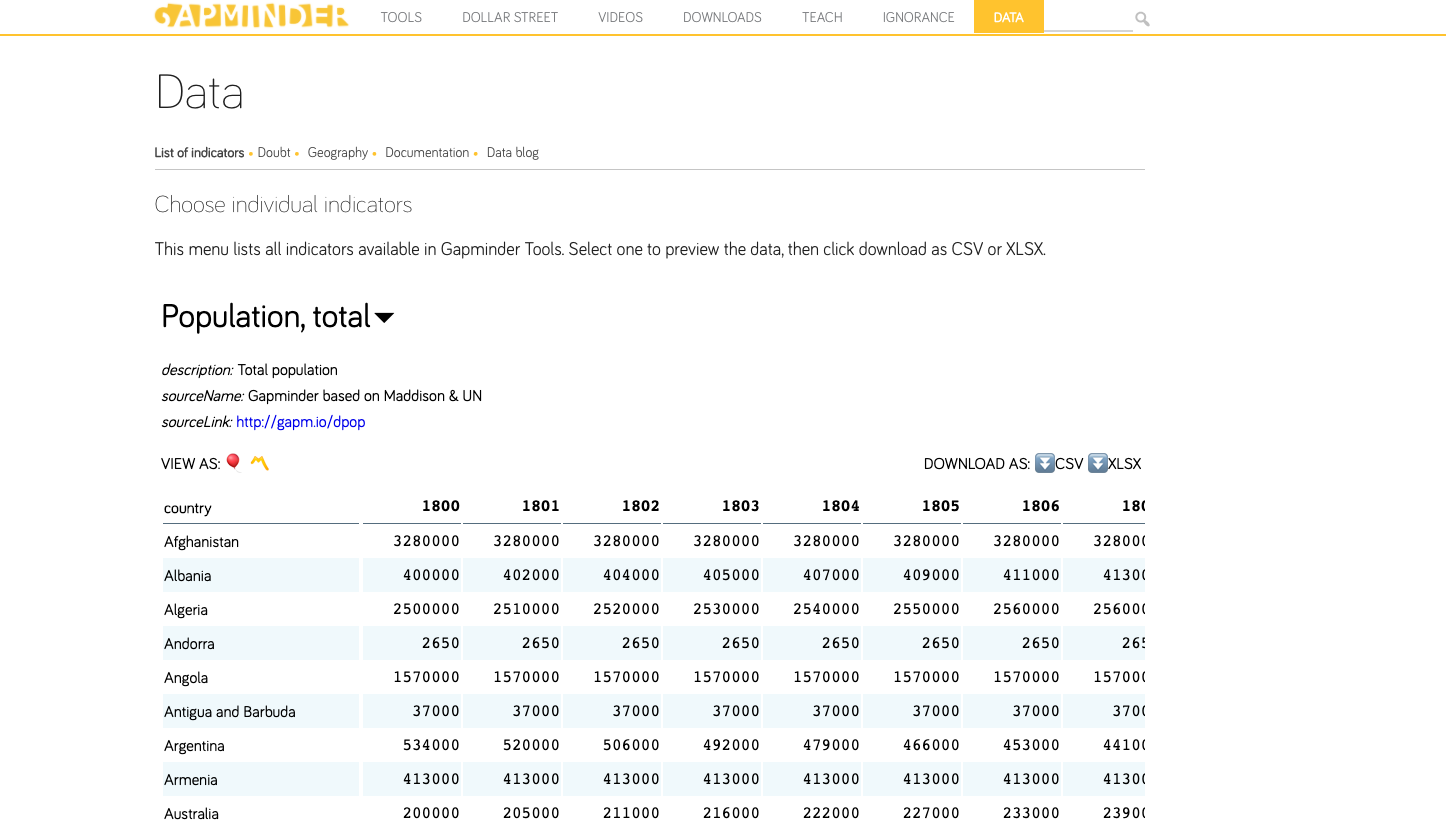Open the TEACH menu item
The image size is (1446, 824).
pos(822,17)
